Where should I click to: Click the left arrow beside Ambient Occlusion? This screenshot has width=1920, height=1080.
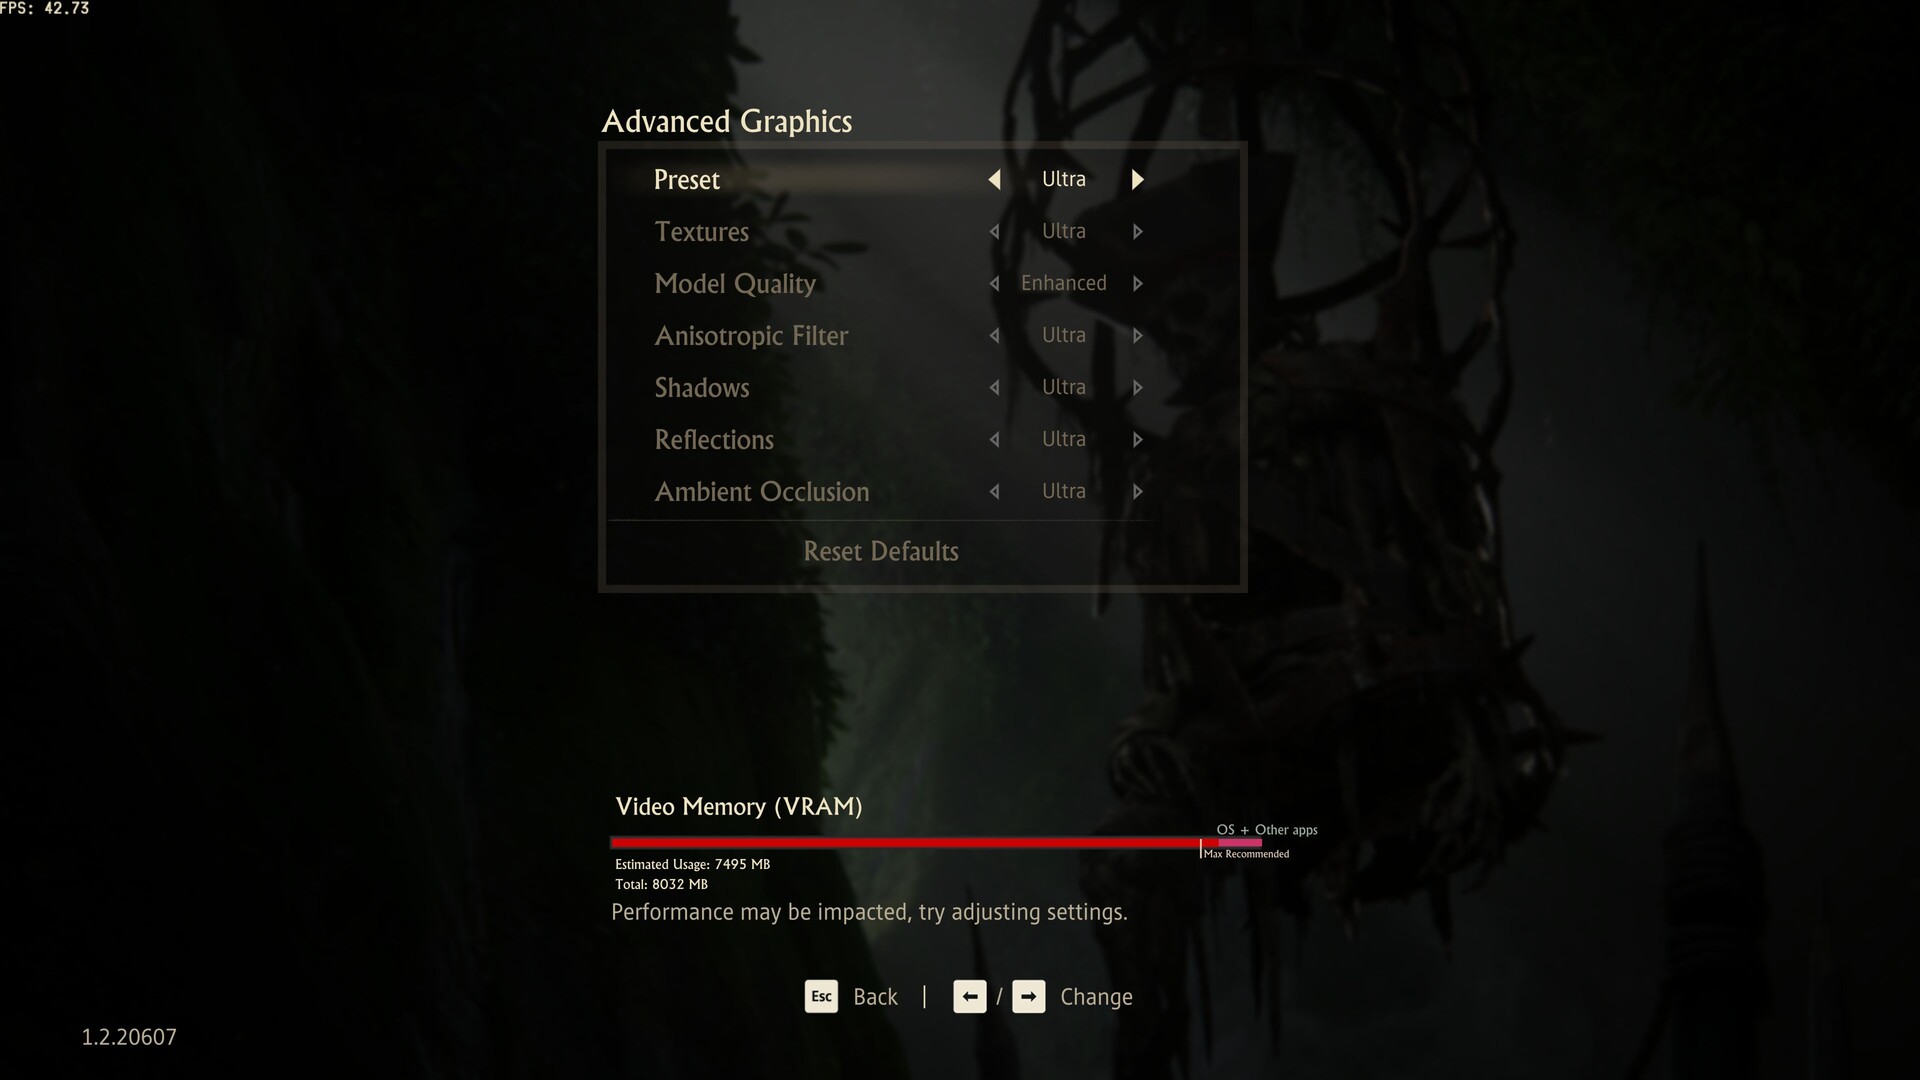click(994, 491)
